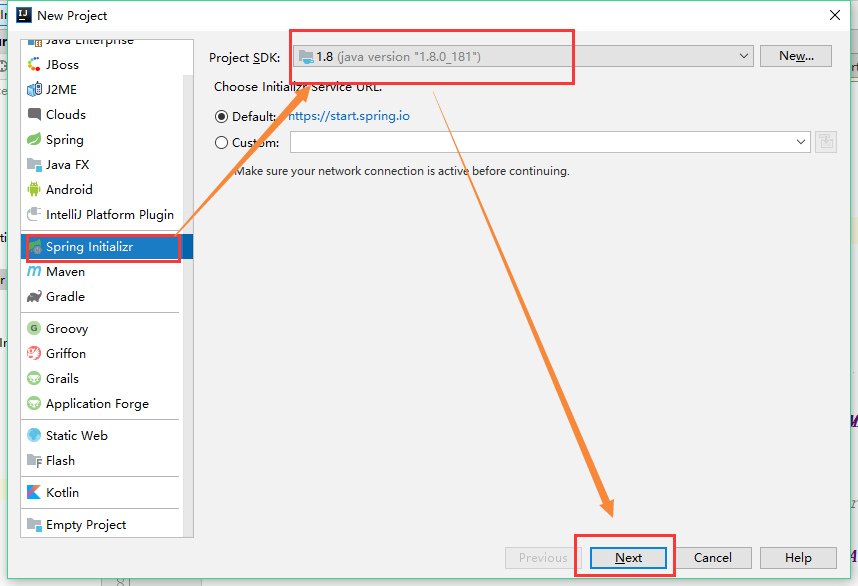858x586 pixels.
Task: Click the IntelliJ logo in title bar
Action: [24, 15]
